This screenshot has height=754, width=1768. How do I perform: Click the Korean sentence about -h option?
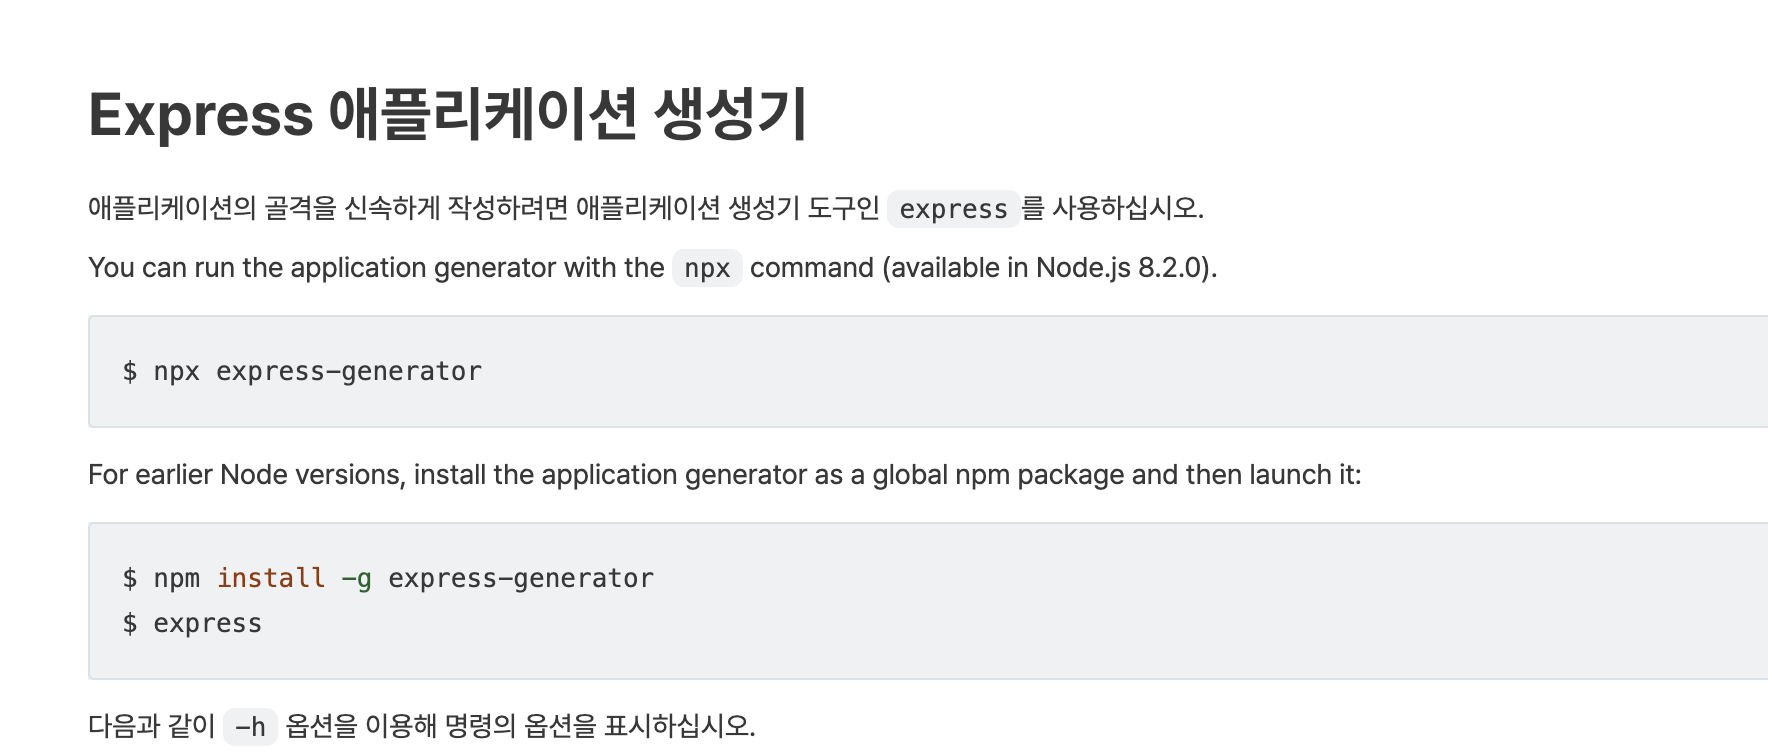pos(422,726)
